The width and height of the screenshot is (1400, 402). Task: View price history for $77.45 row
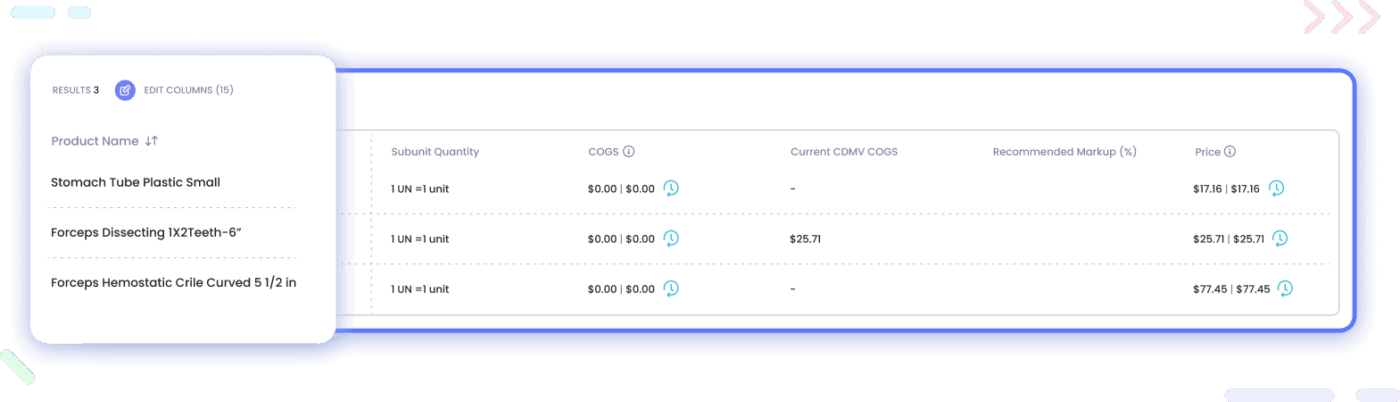tap(1285, 288)
